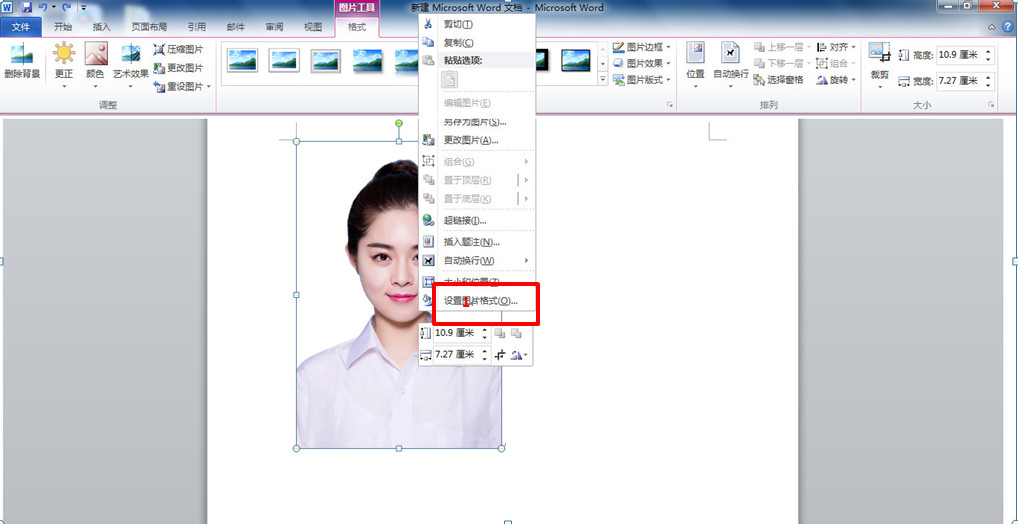Open 图片版式 picture layout menu
1018x524 pixels.
pyautogui.click(x=642, y=80)
